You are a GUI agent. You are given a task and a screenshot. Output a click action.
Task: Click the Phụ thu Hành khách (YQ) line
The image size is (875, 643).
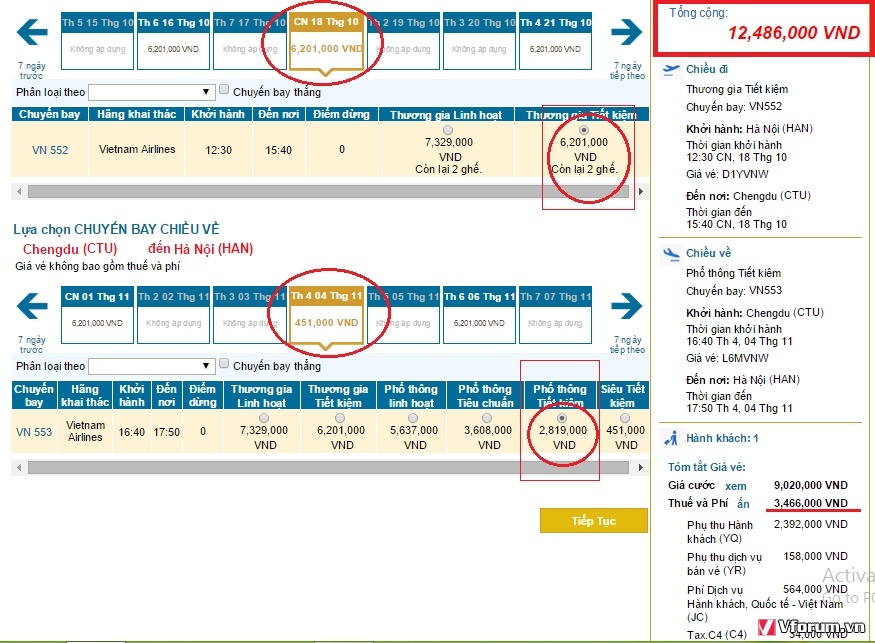coord(767,531)
